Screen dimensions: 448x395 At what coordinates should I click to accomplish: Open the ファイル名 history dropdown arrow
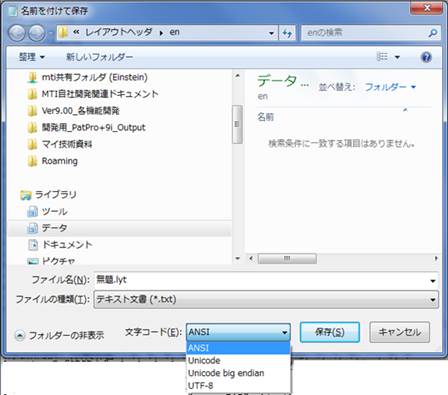[433, 281]
